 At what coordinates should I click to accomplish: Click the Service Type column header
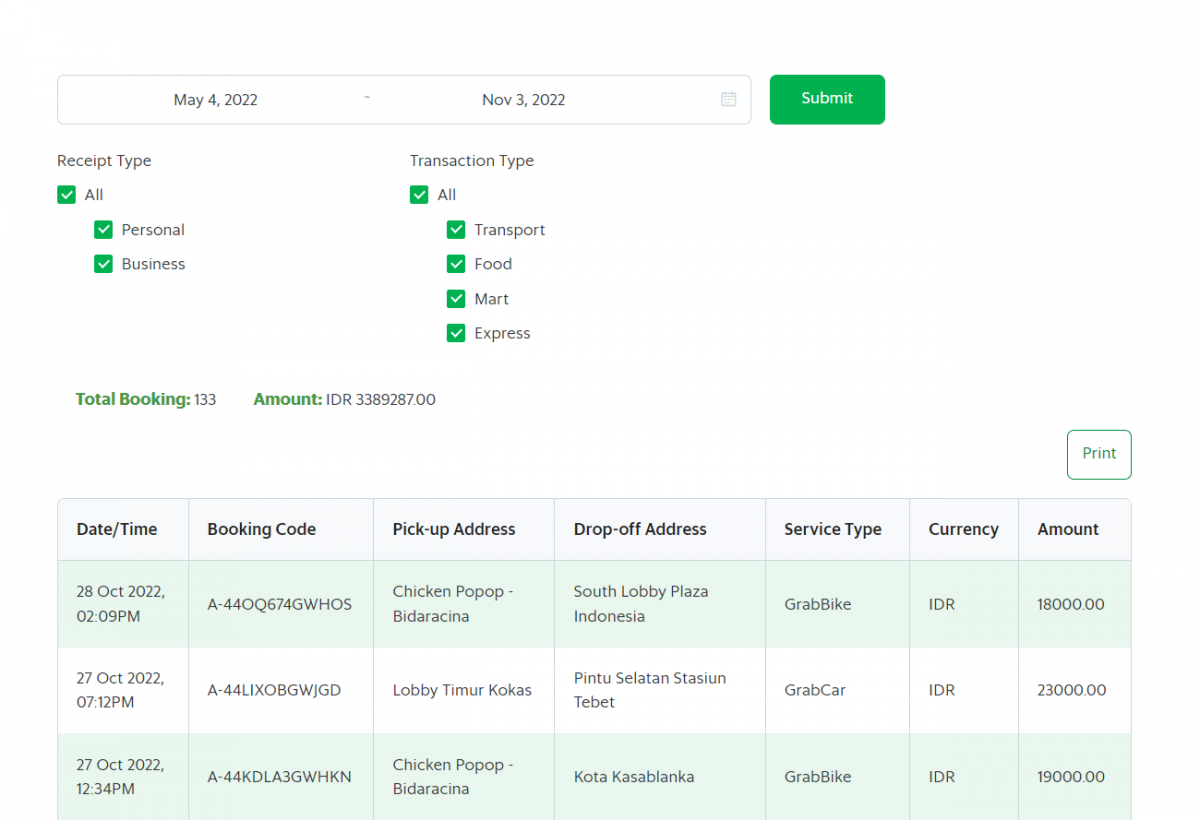(x=832, y=530)
